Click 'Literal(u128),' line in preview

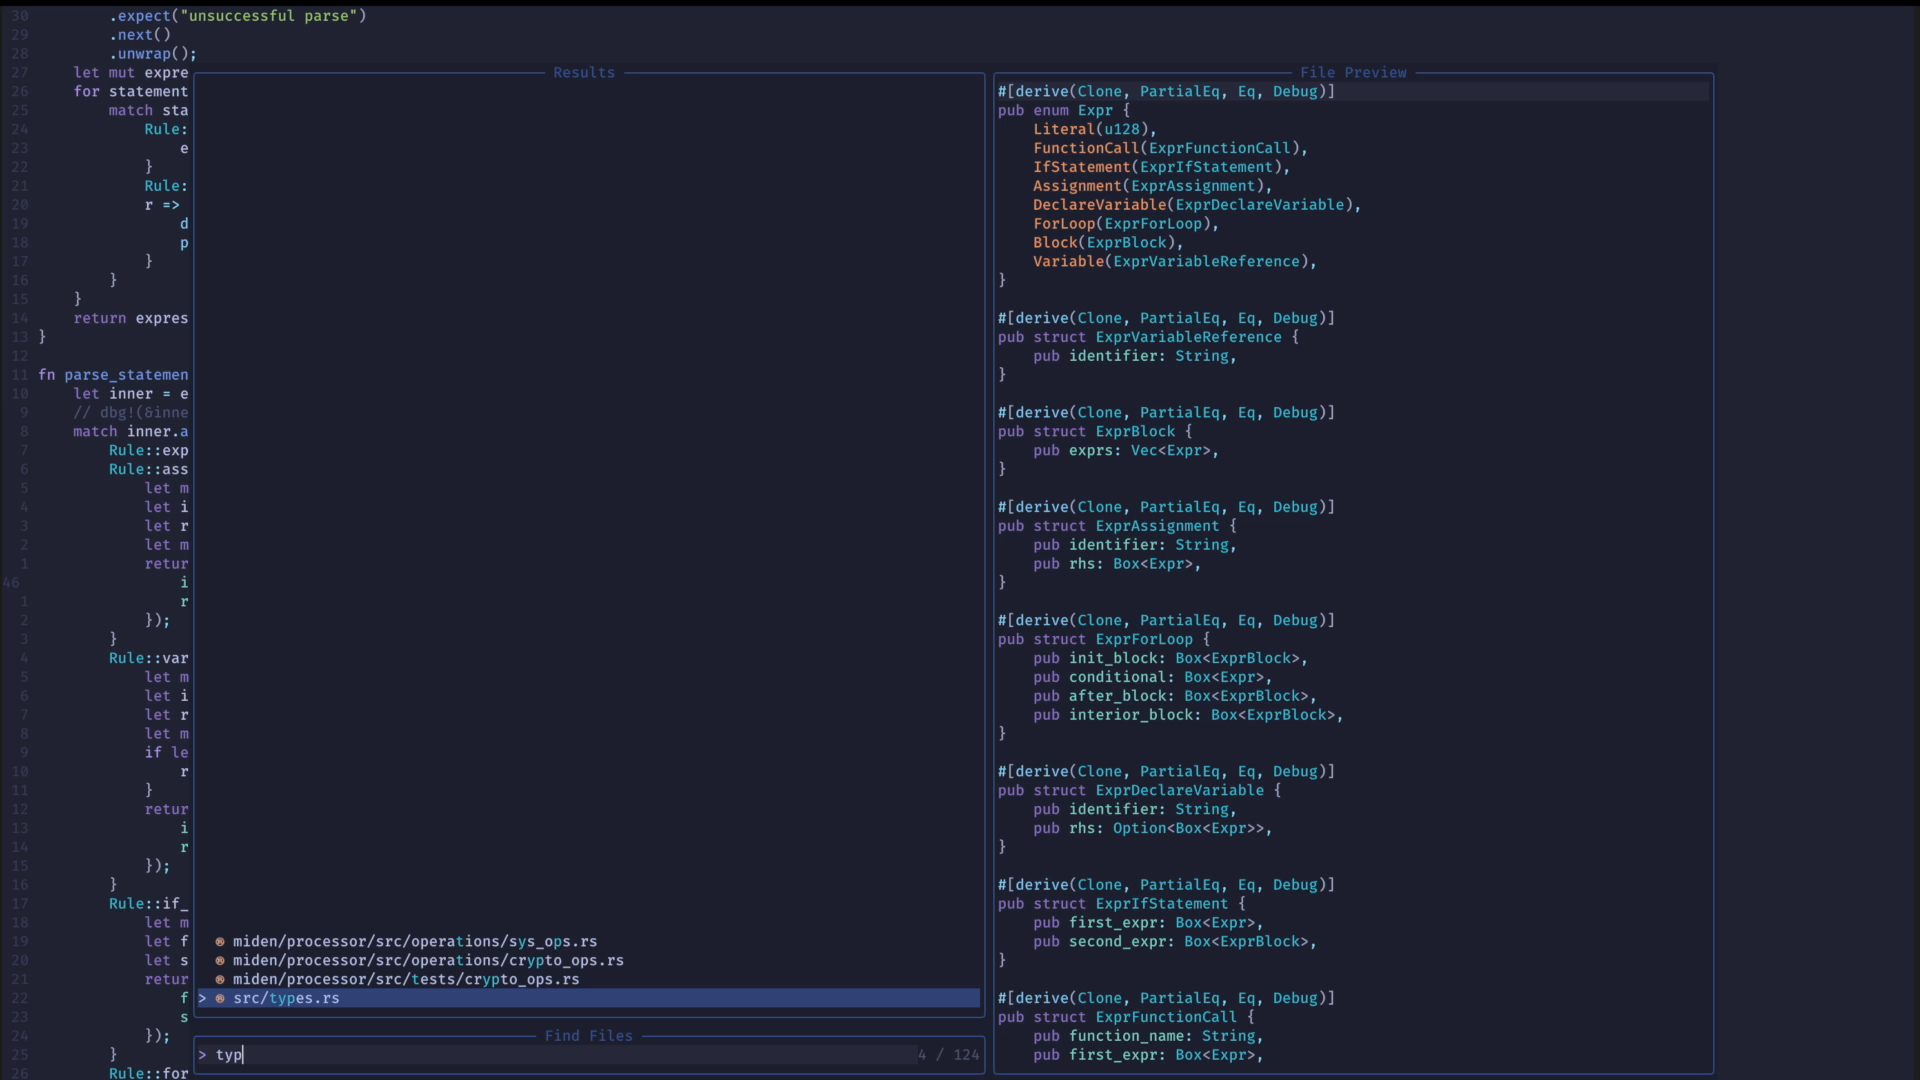point(1095,129)
